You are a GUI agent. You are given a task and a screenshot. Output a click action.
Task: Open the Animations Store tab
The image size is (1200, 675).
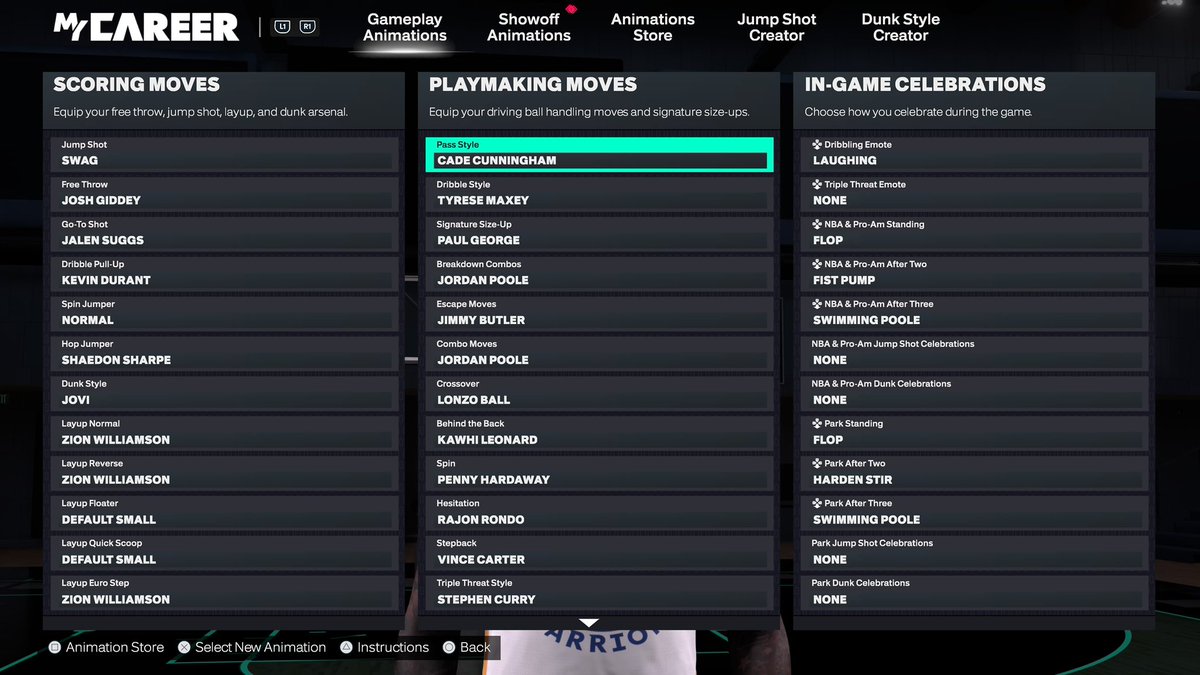click(x=653, y=27)
